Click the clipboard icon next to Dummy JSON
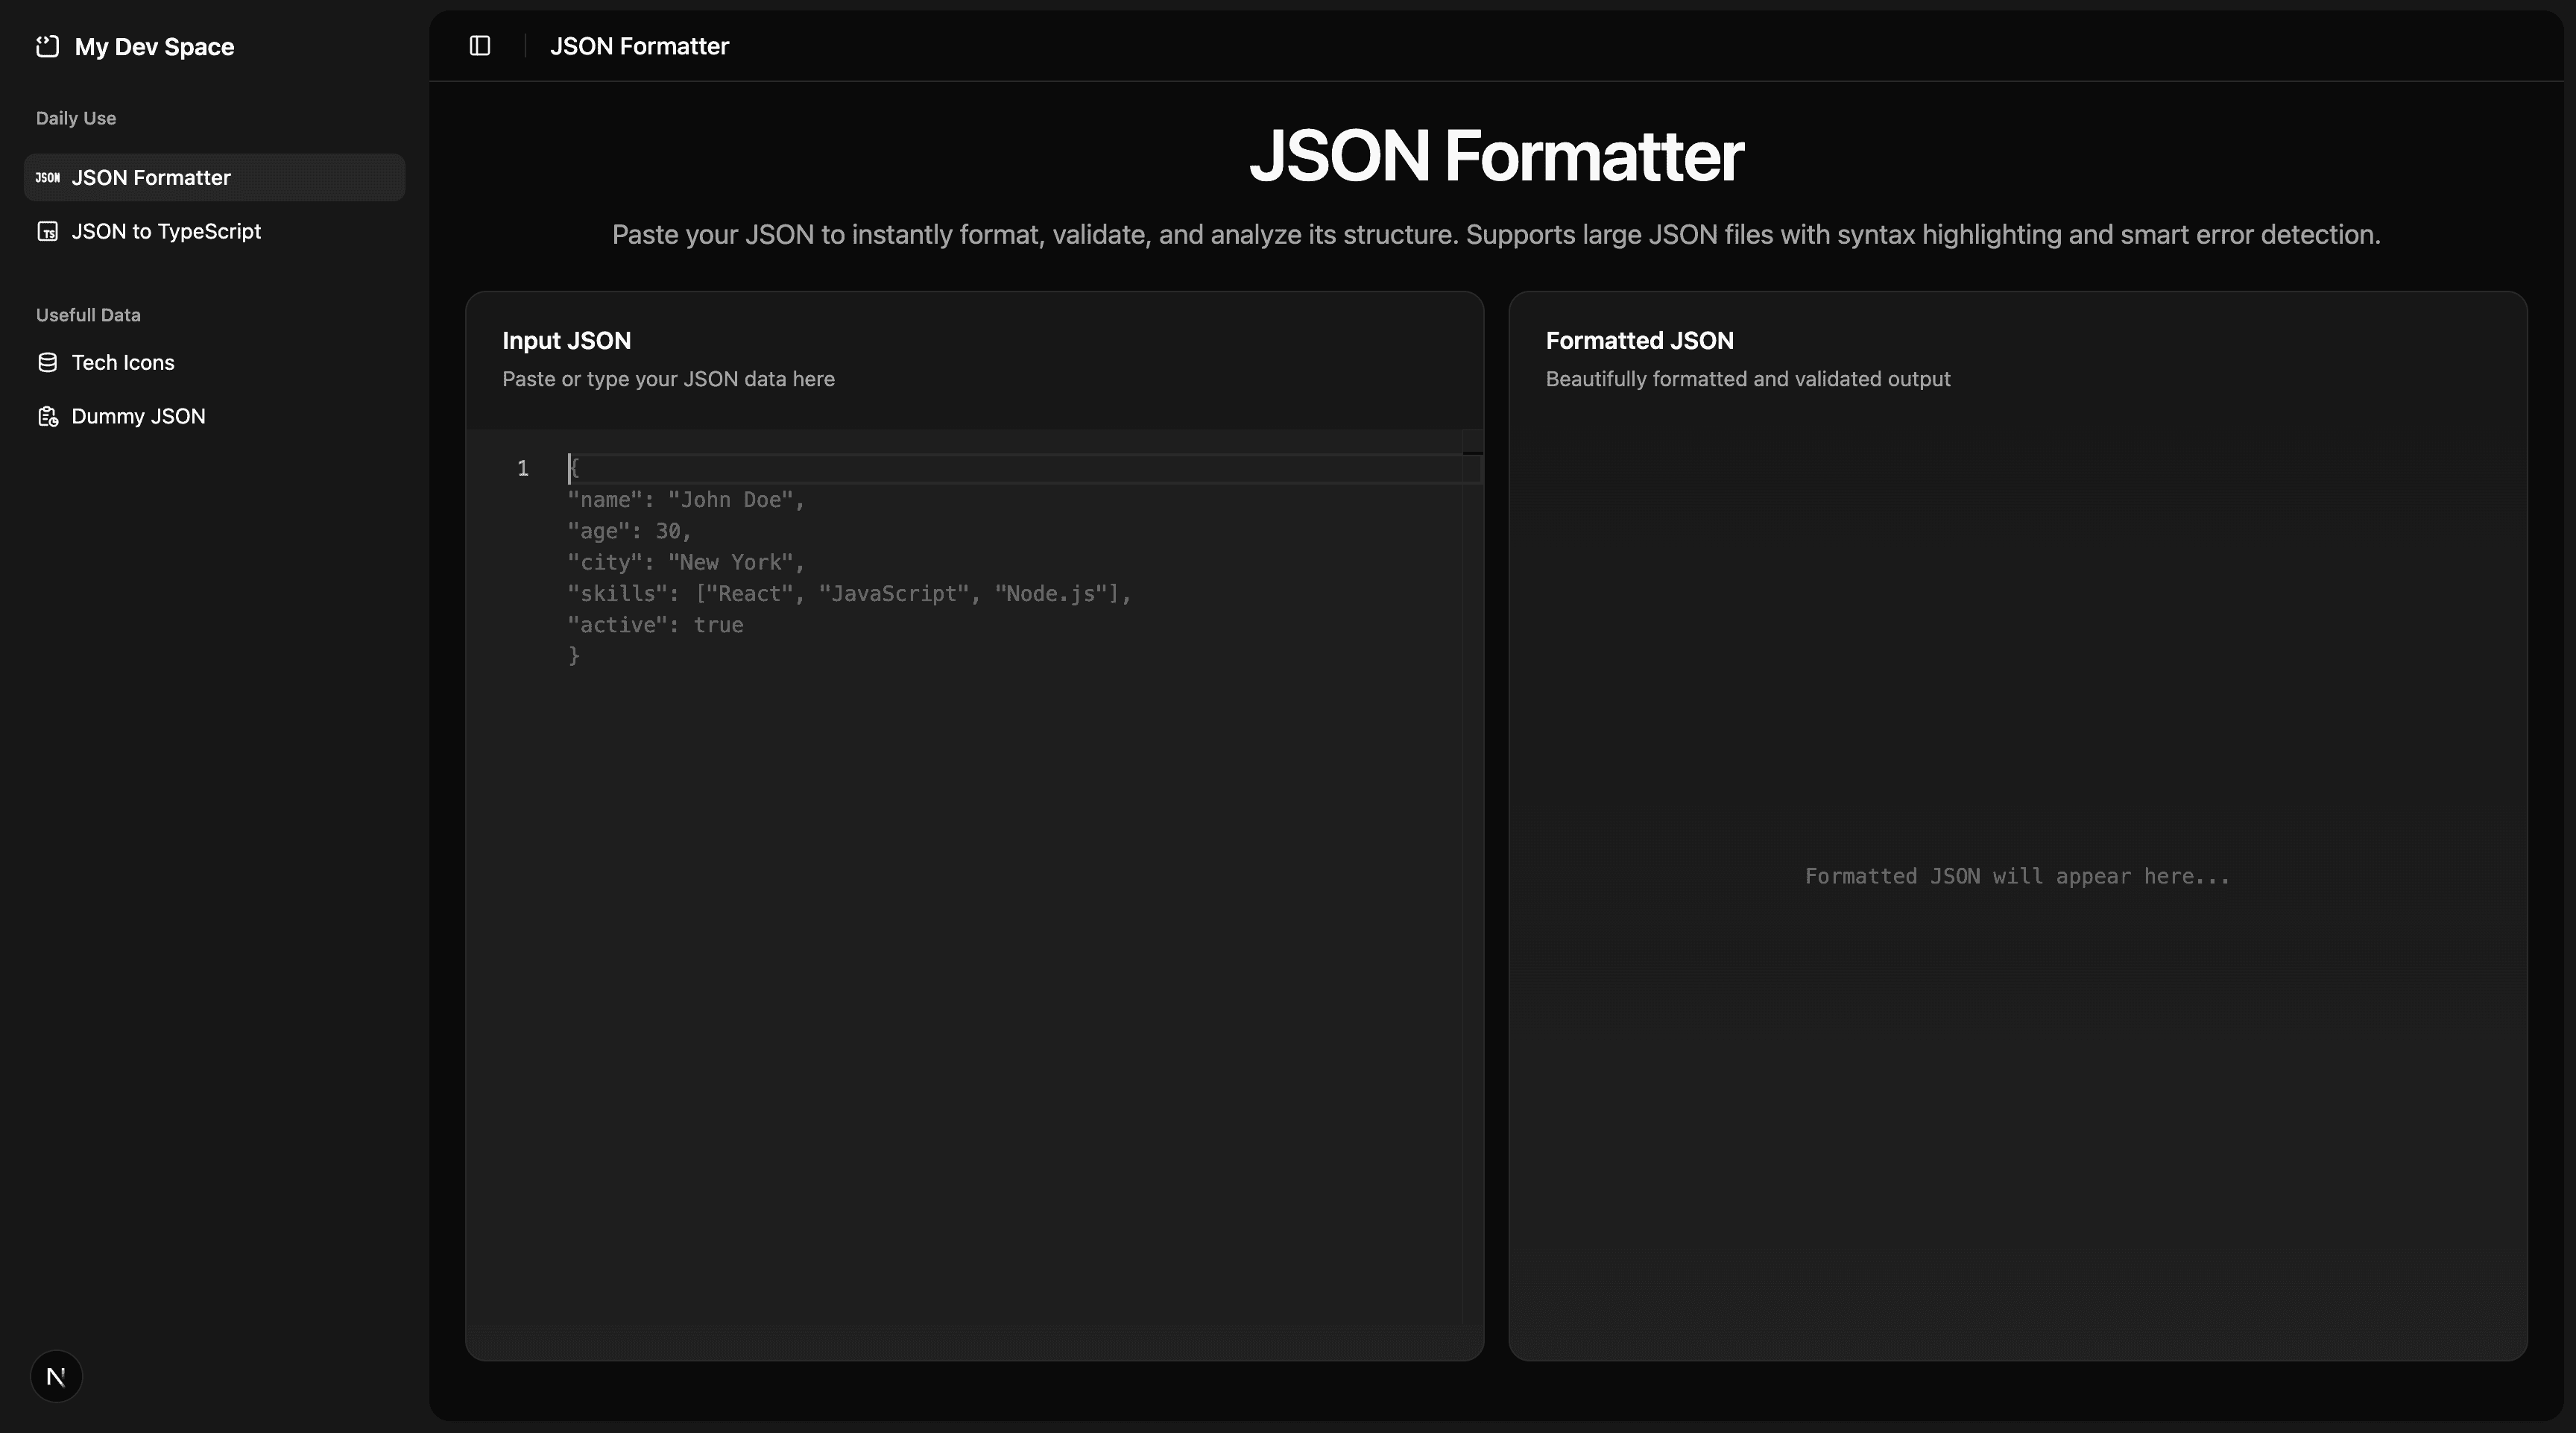 click(x=47, y=417)
